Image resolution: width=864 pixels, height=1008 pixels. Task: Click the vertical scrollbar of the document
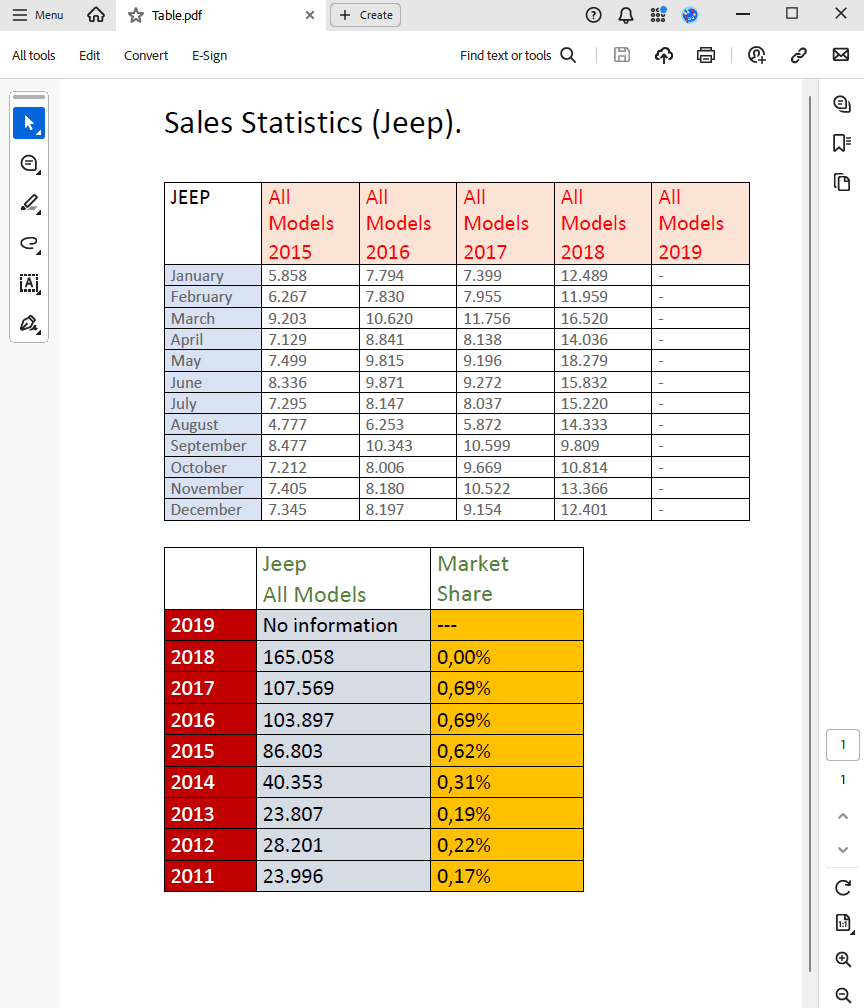(x=809, y=500)
